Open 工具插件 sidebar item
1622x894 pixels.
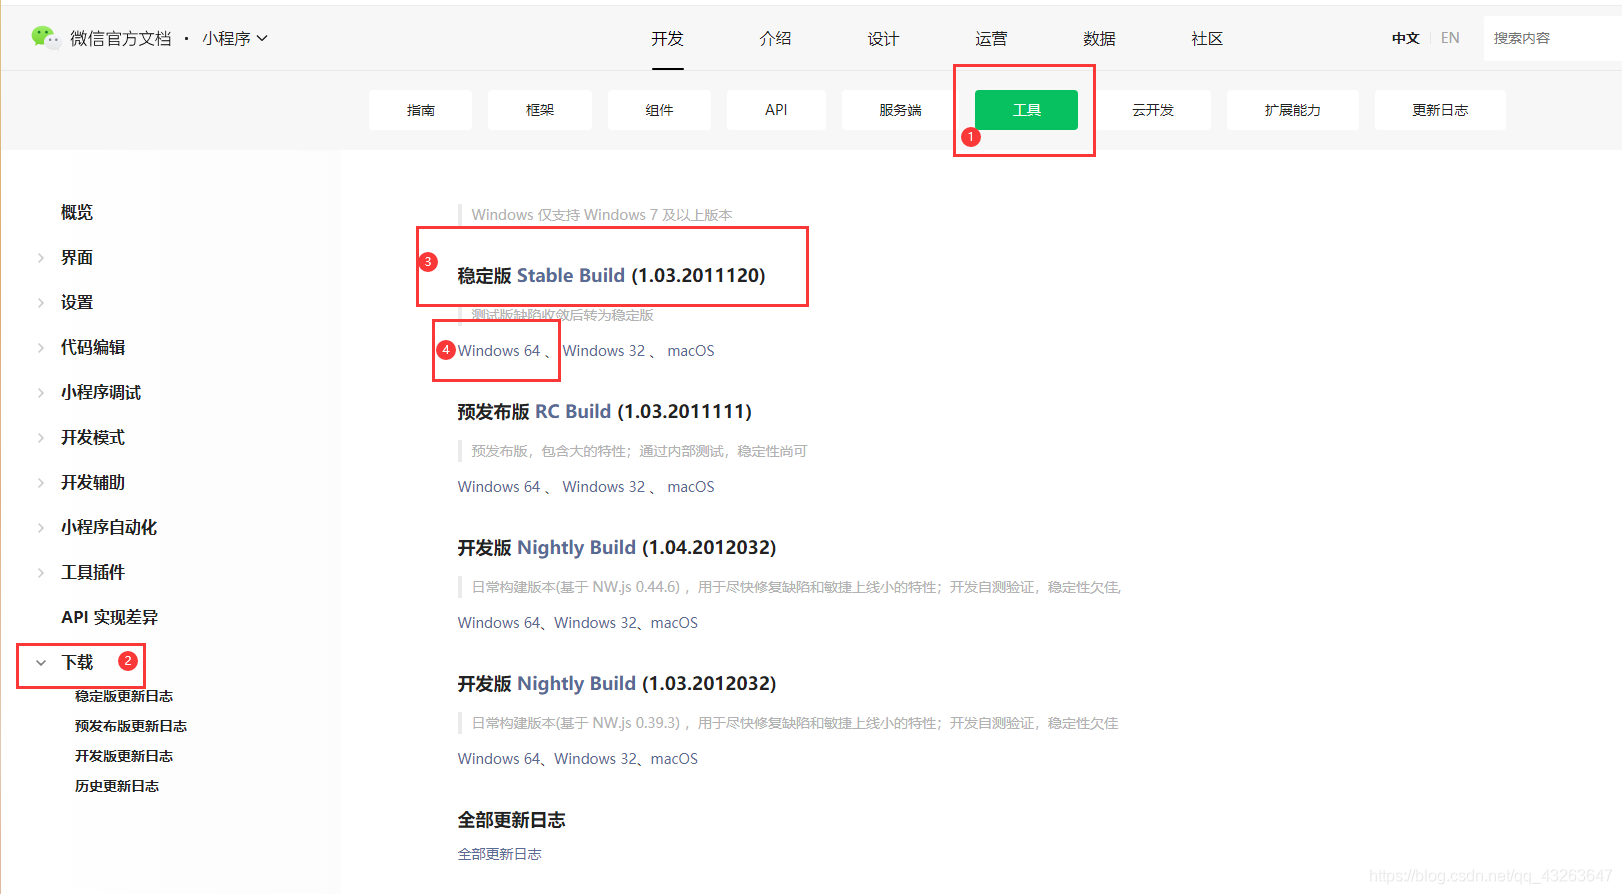click(x=93, y=572)
